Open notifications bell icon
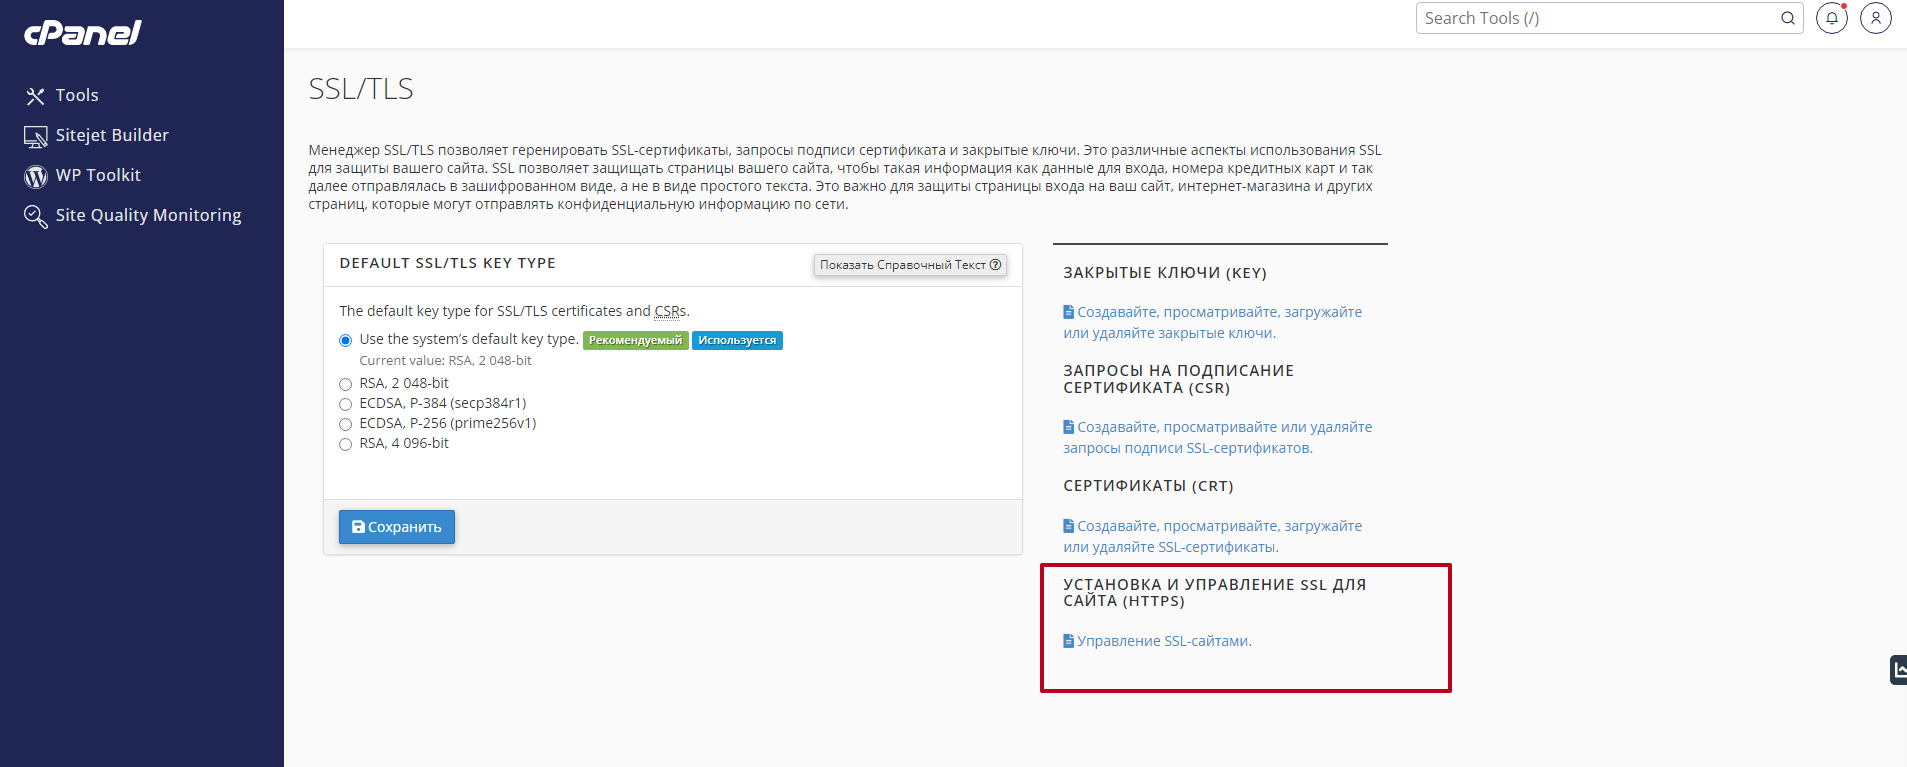 (1832, 18)
